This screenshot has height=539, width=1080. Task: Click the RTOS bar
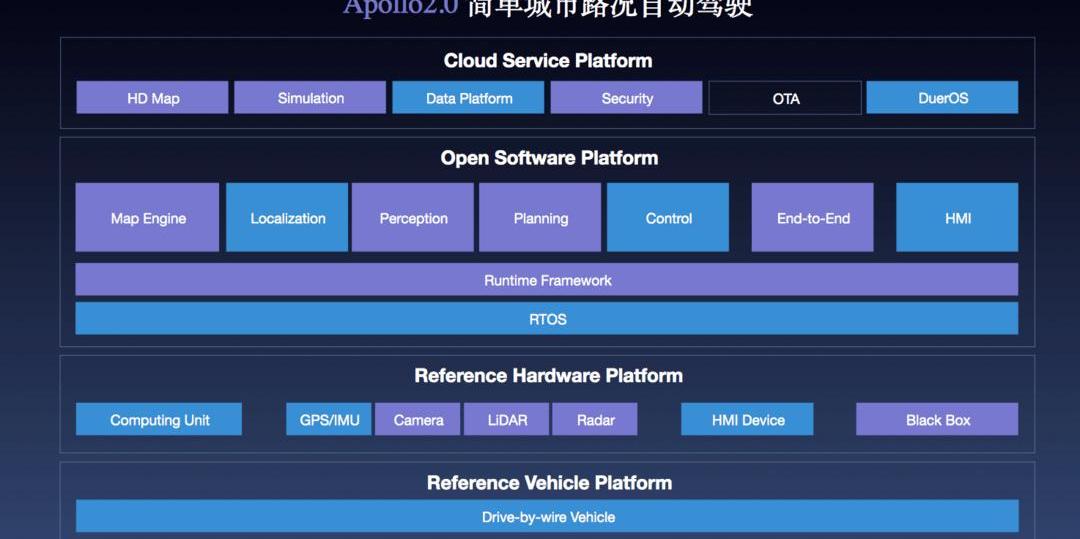pyautogui.click(x=547, y=319)
